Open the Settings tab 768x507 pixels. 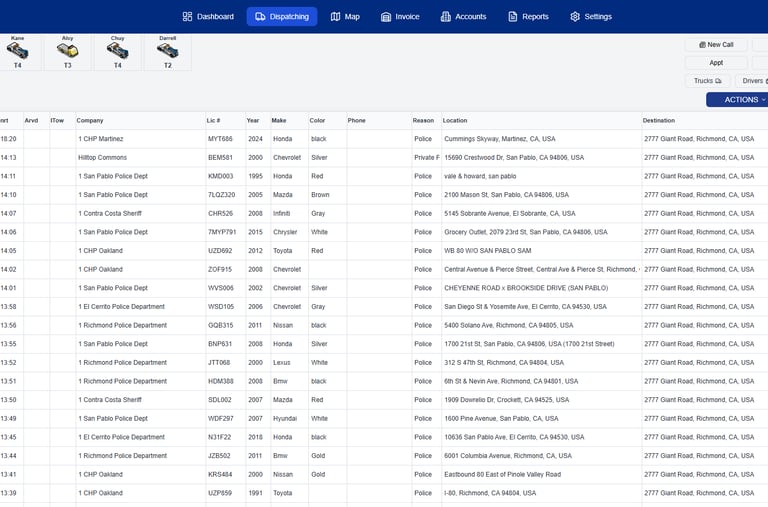click(x=591, y=17)
